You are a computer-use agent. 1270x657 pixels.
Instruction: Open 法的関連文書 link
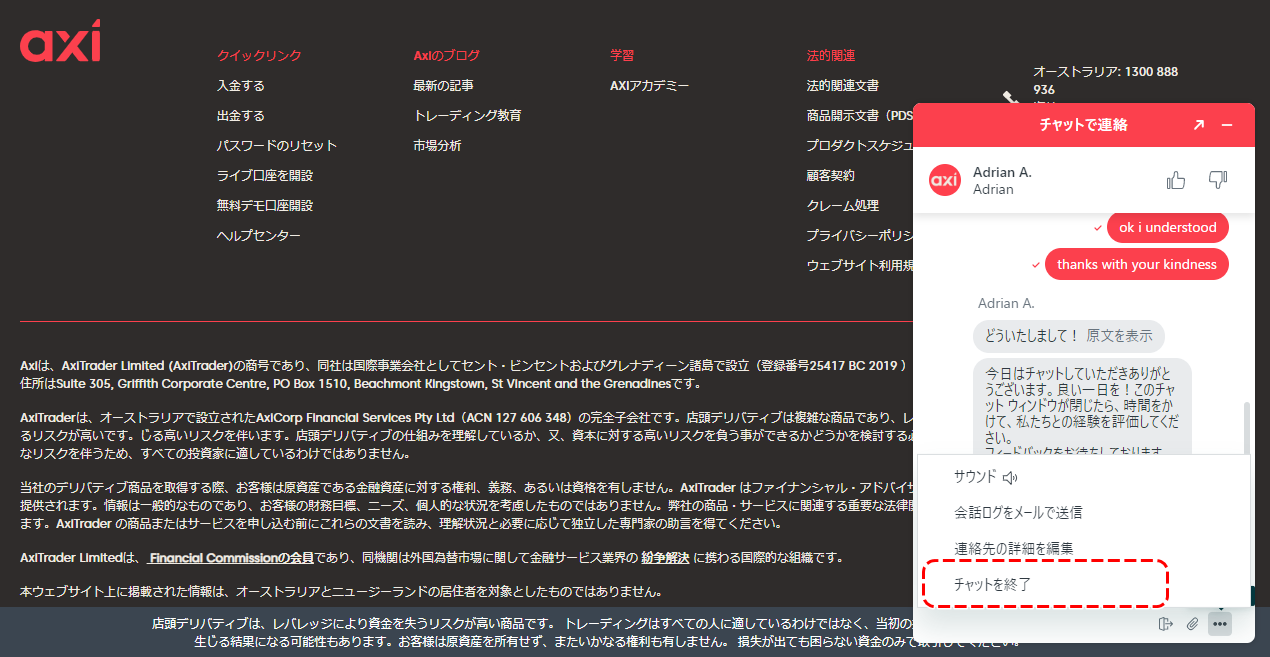843,86
